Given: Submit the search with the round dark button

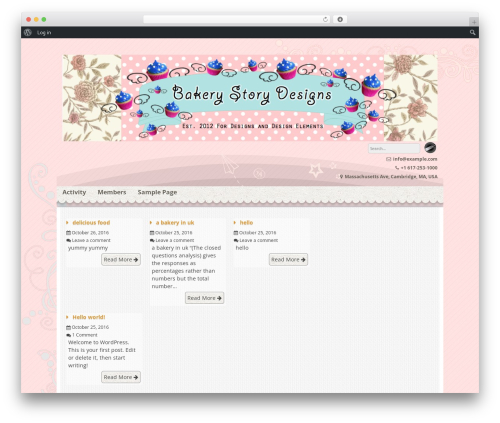Looking at the screenshot, I should click(430, 147).
